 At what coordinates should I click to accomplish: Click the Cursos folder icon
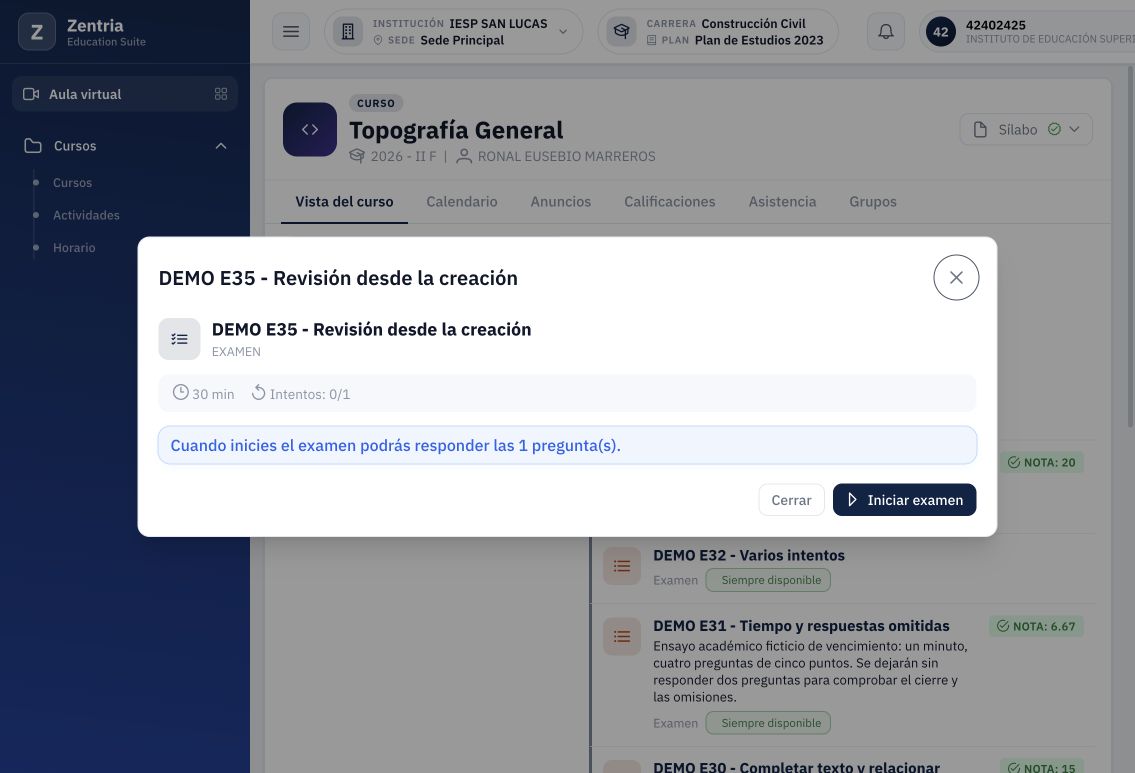pos(33,145)
